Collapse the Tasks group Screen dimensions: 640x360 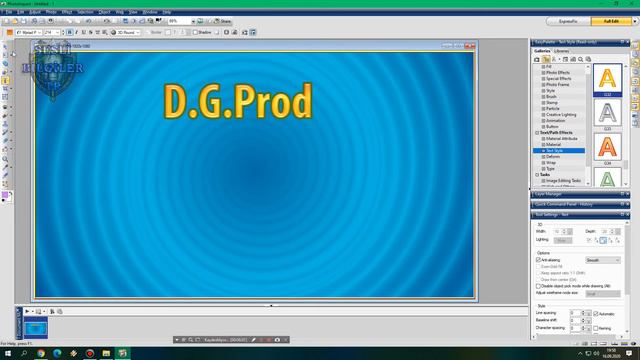tap(537, 175)
